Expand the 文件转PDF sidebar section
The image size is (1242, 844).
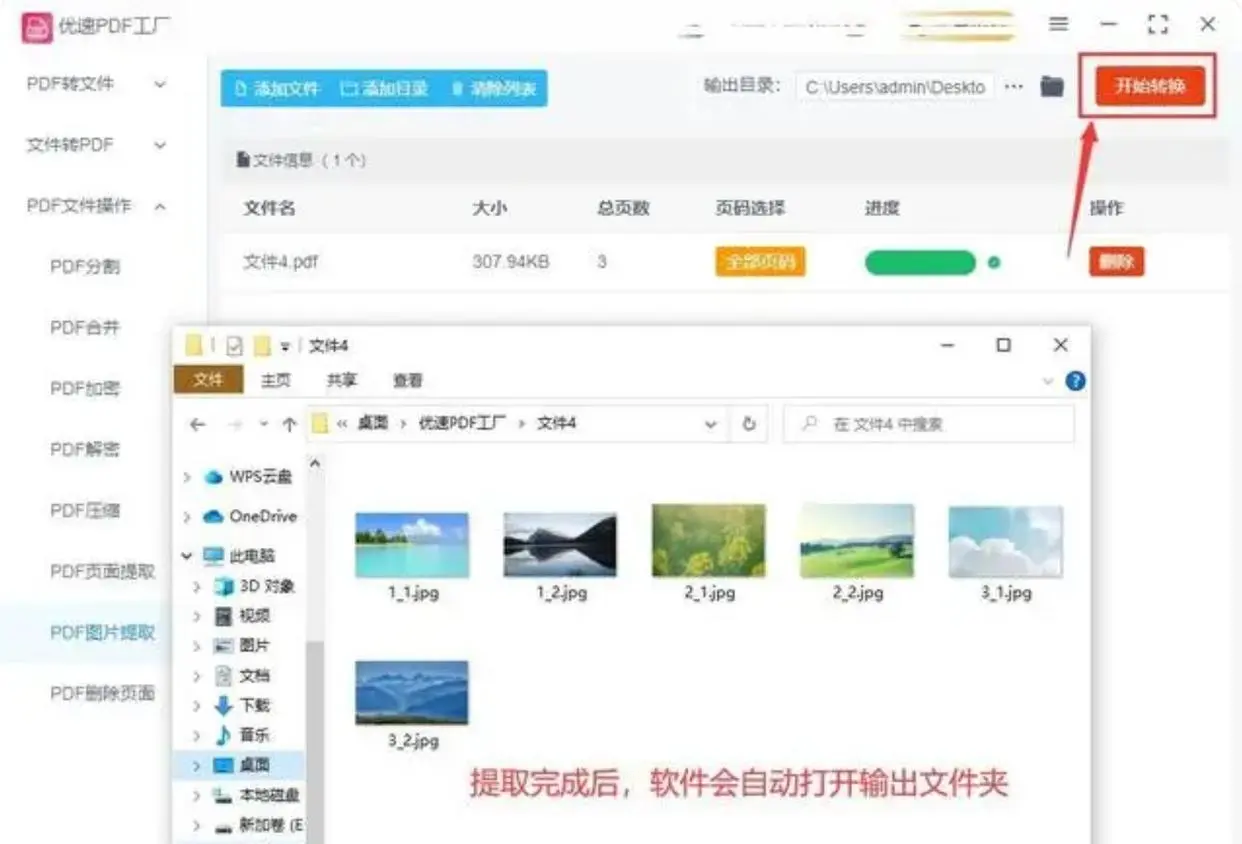click(159, 146)
